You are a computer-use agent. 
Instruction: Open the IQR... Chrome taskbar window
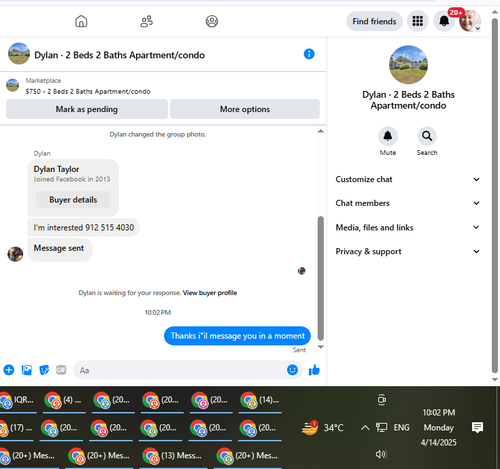tap(18, 400)
